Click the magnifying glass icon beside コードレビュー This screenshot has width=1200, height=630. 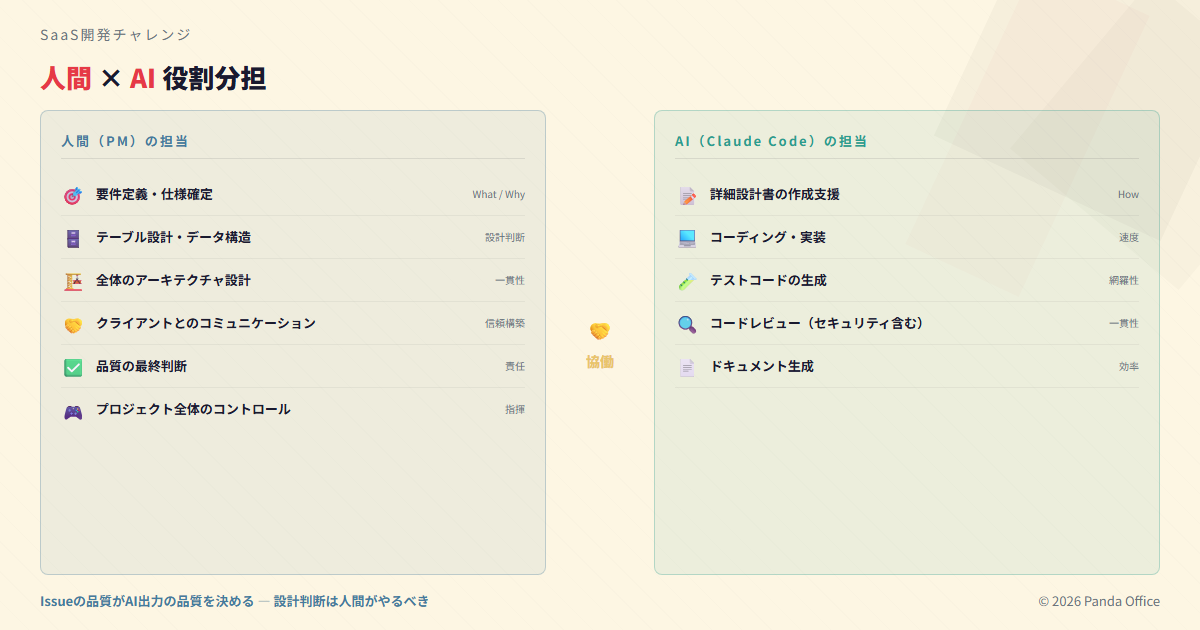(687, 325)
